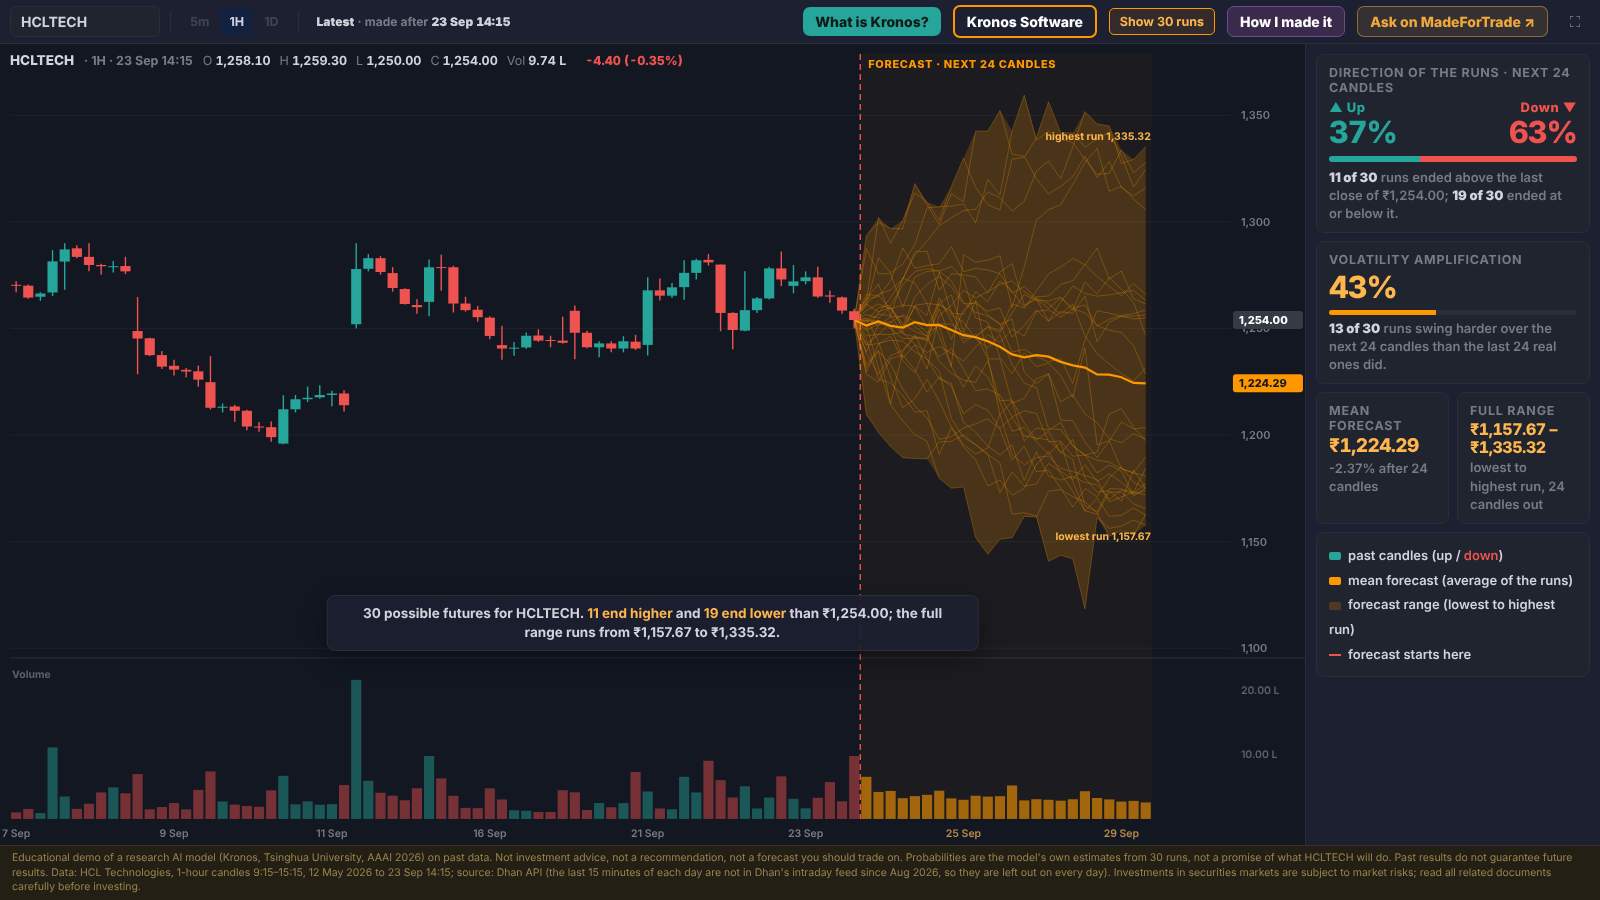Select the 1D timeframe
The width and height of the screenshot is (1600, 900).
(271, 22)
